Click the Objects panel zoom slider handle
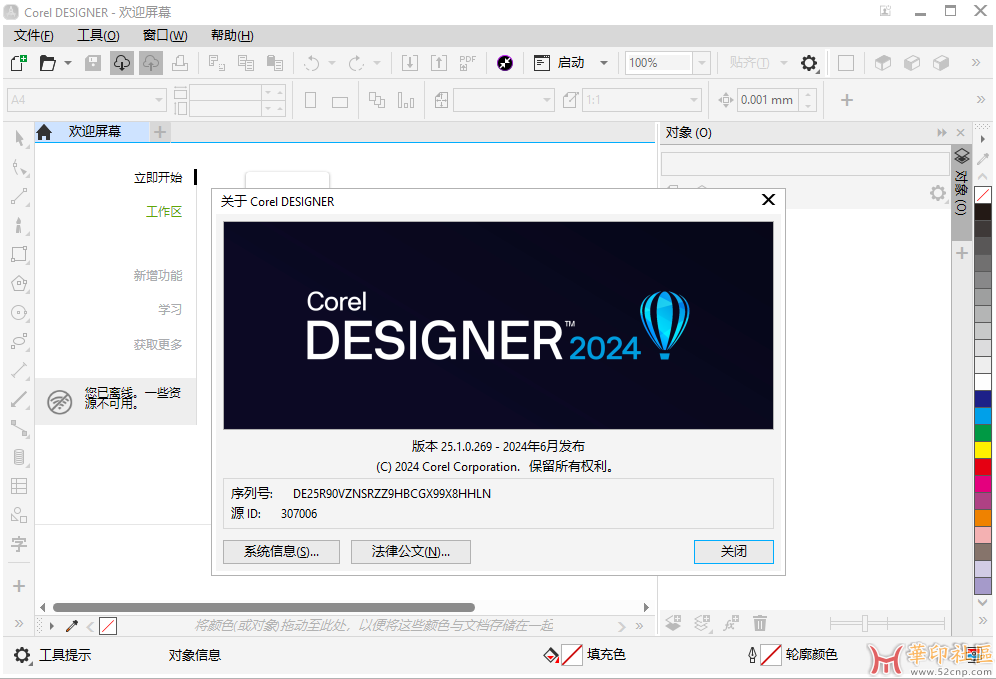 coord(865,623)
